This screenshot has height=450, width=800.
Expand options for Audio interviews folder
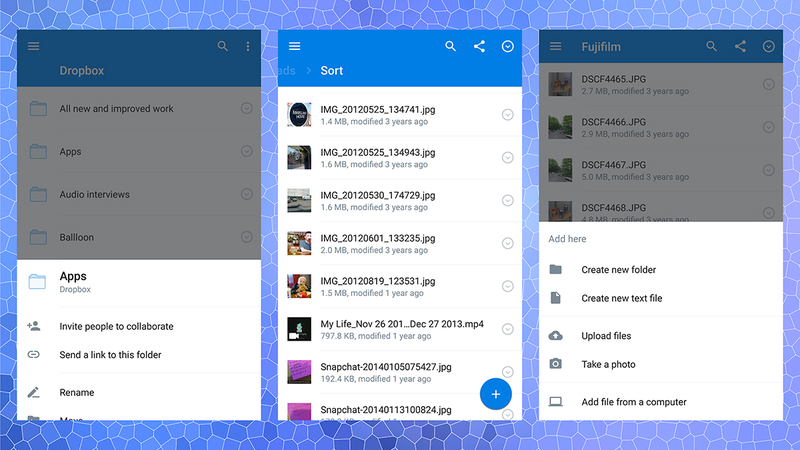(246, 194)
